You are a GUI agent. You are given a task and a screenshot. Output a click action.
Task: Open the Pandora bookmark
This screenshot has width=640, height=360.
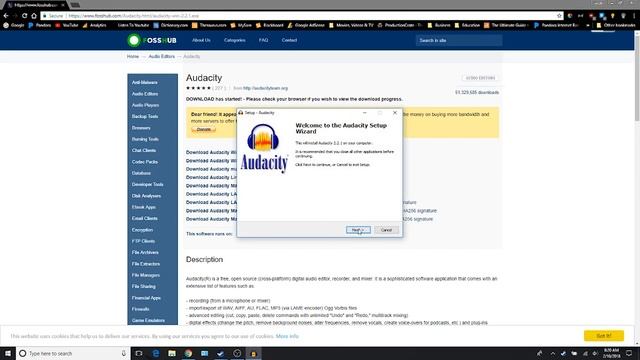40,25
